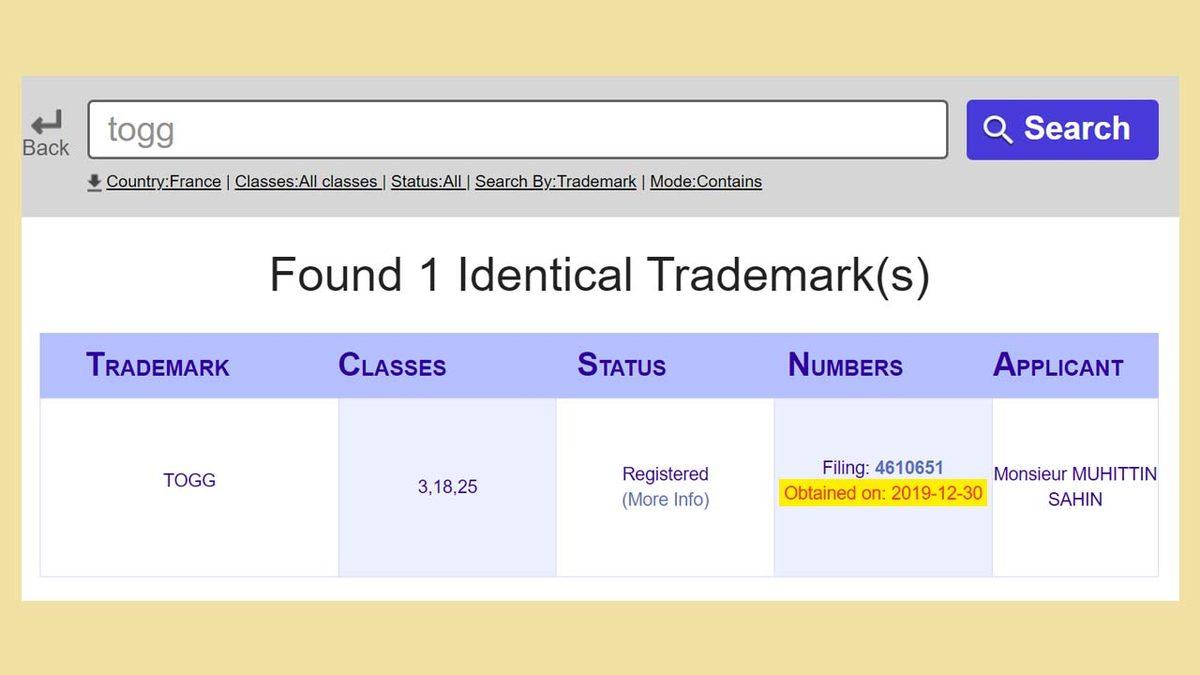Click the Numbers column header

845,366
